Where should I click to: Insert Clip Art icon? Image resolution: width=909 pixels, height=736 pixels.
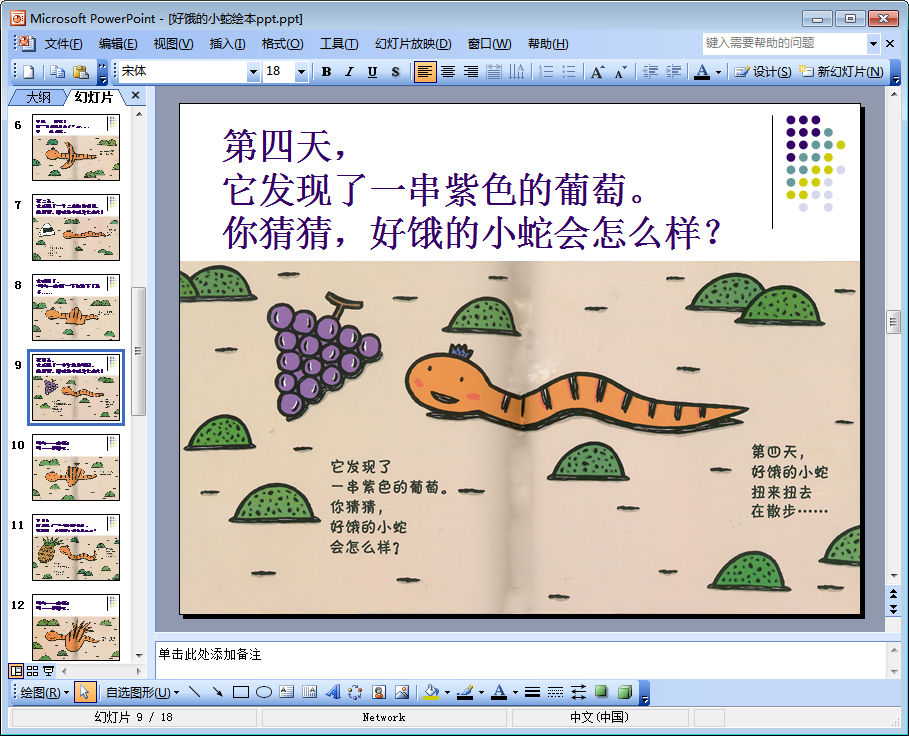pos(379,693)
